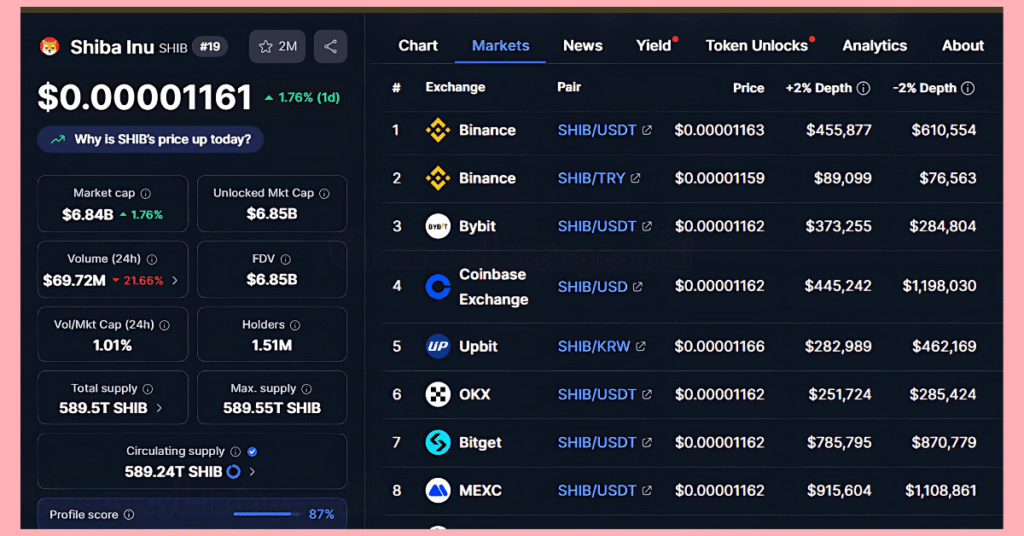This screenshot has width=1024, height=536.
Task: Show info icon for -2% Depth column
Action: pos(968,88)
